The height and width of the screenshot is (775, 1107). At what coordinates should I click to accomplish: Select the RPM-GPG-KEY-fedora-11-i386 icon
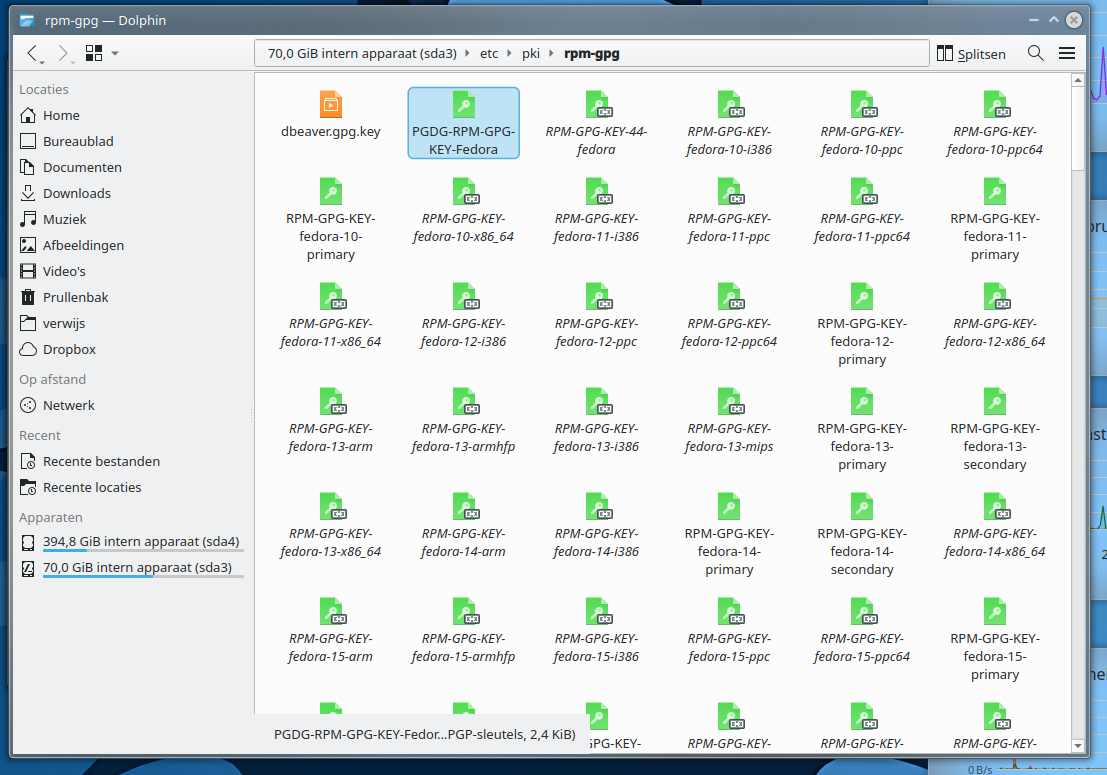(x=597, y=191)
